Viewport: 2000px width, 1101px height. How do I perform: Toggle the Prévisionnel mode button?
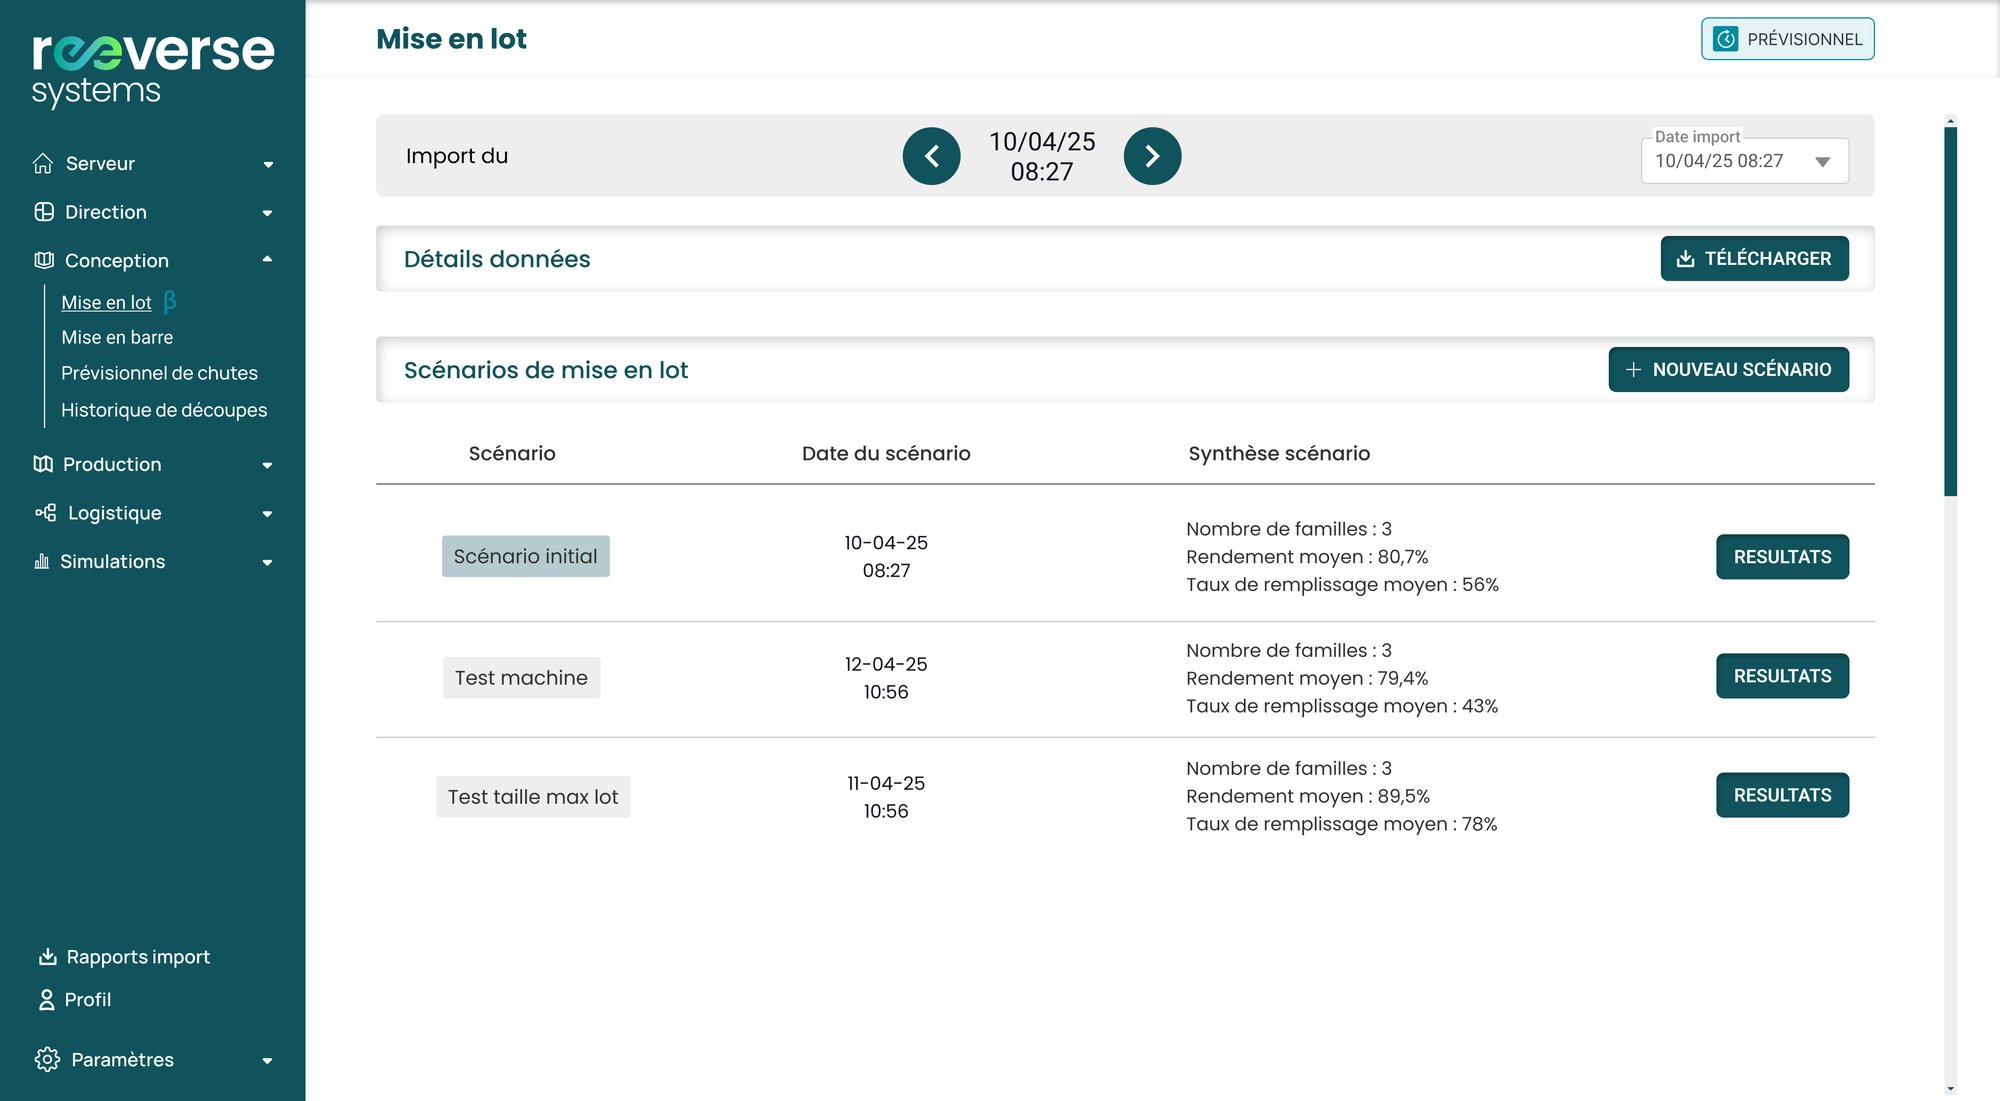1787,39
